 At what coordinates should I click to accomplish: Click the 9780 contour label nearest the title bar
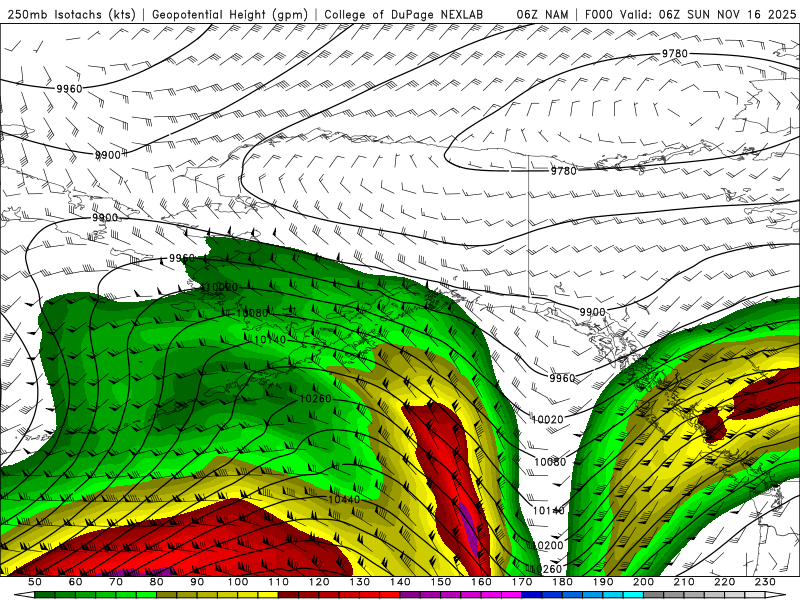point(674,54)
